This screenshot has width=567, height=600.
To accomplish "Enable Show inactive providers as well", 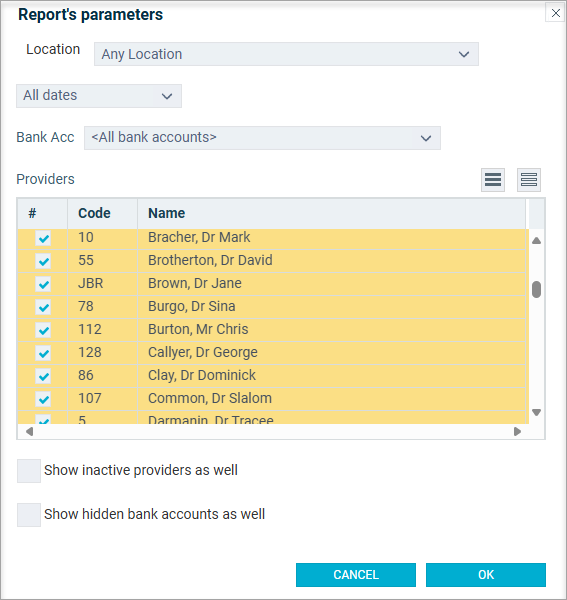I will point(29,471).
